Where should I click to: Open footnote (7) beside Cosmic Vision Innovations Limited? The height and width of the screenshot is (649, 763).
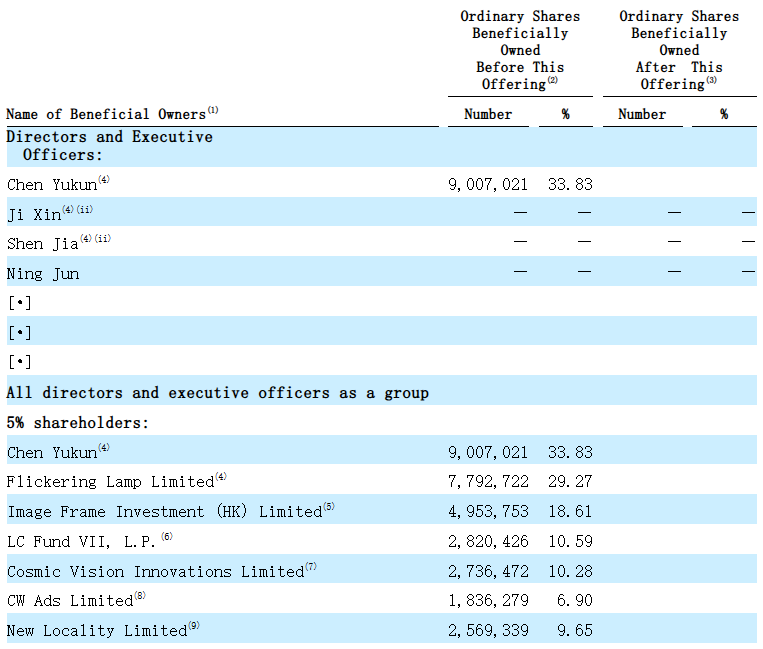[311, 567]
